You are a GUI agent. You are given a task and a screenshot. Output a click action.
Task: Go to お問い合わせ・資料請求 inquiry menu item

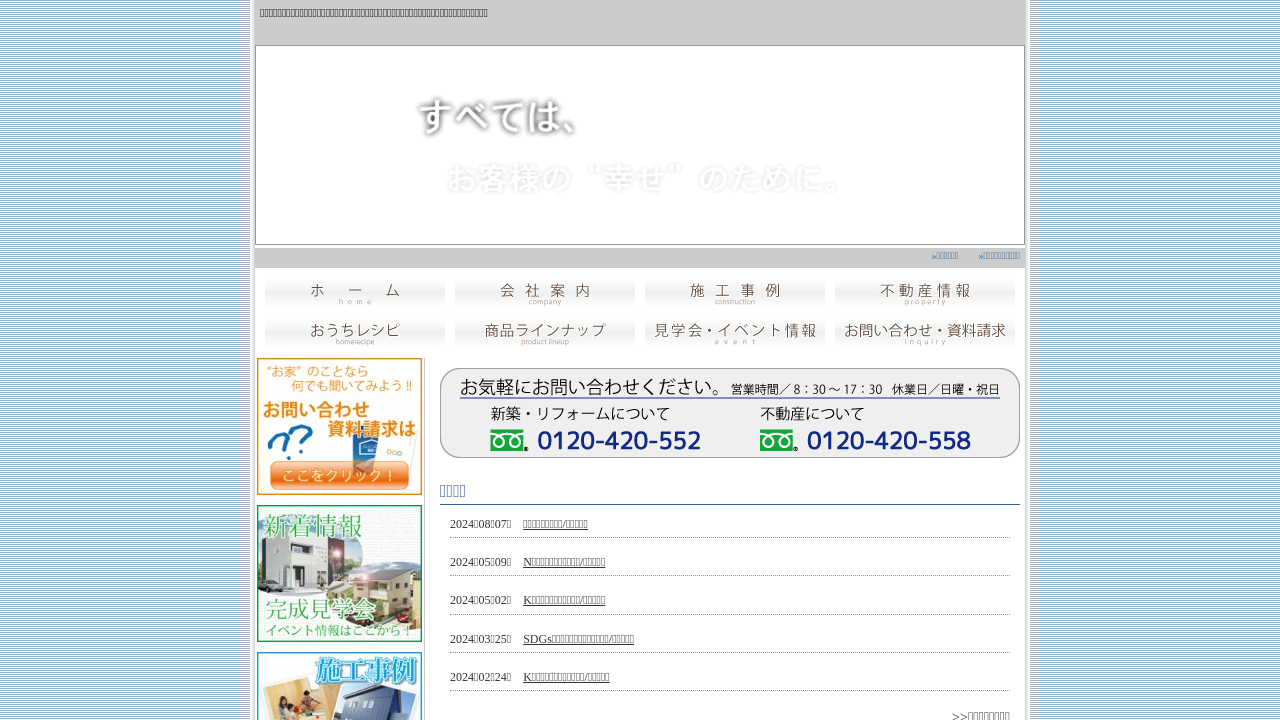pyautogui.click(x=925, y=333)
